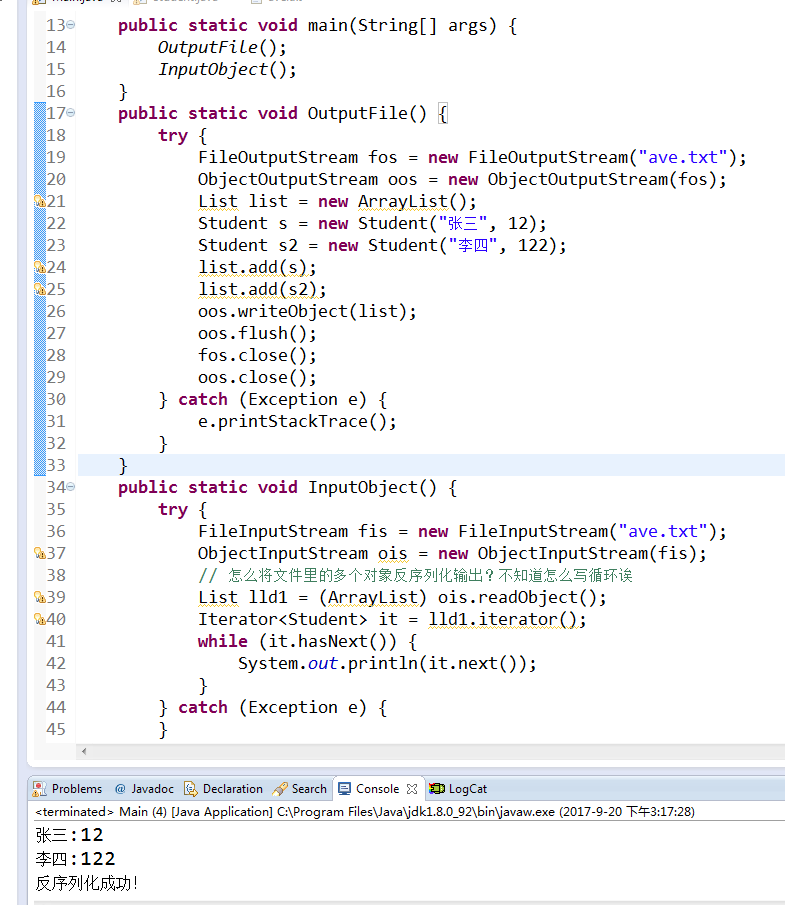Click the "张三" string on line 22
The width and height of the screenshot is (785, 905).
[x=463, y=223]
